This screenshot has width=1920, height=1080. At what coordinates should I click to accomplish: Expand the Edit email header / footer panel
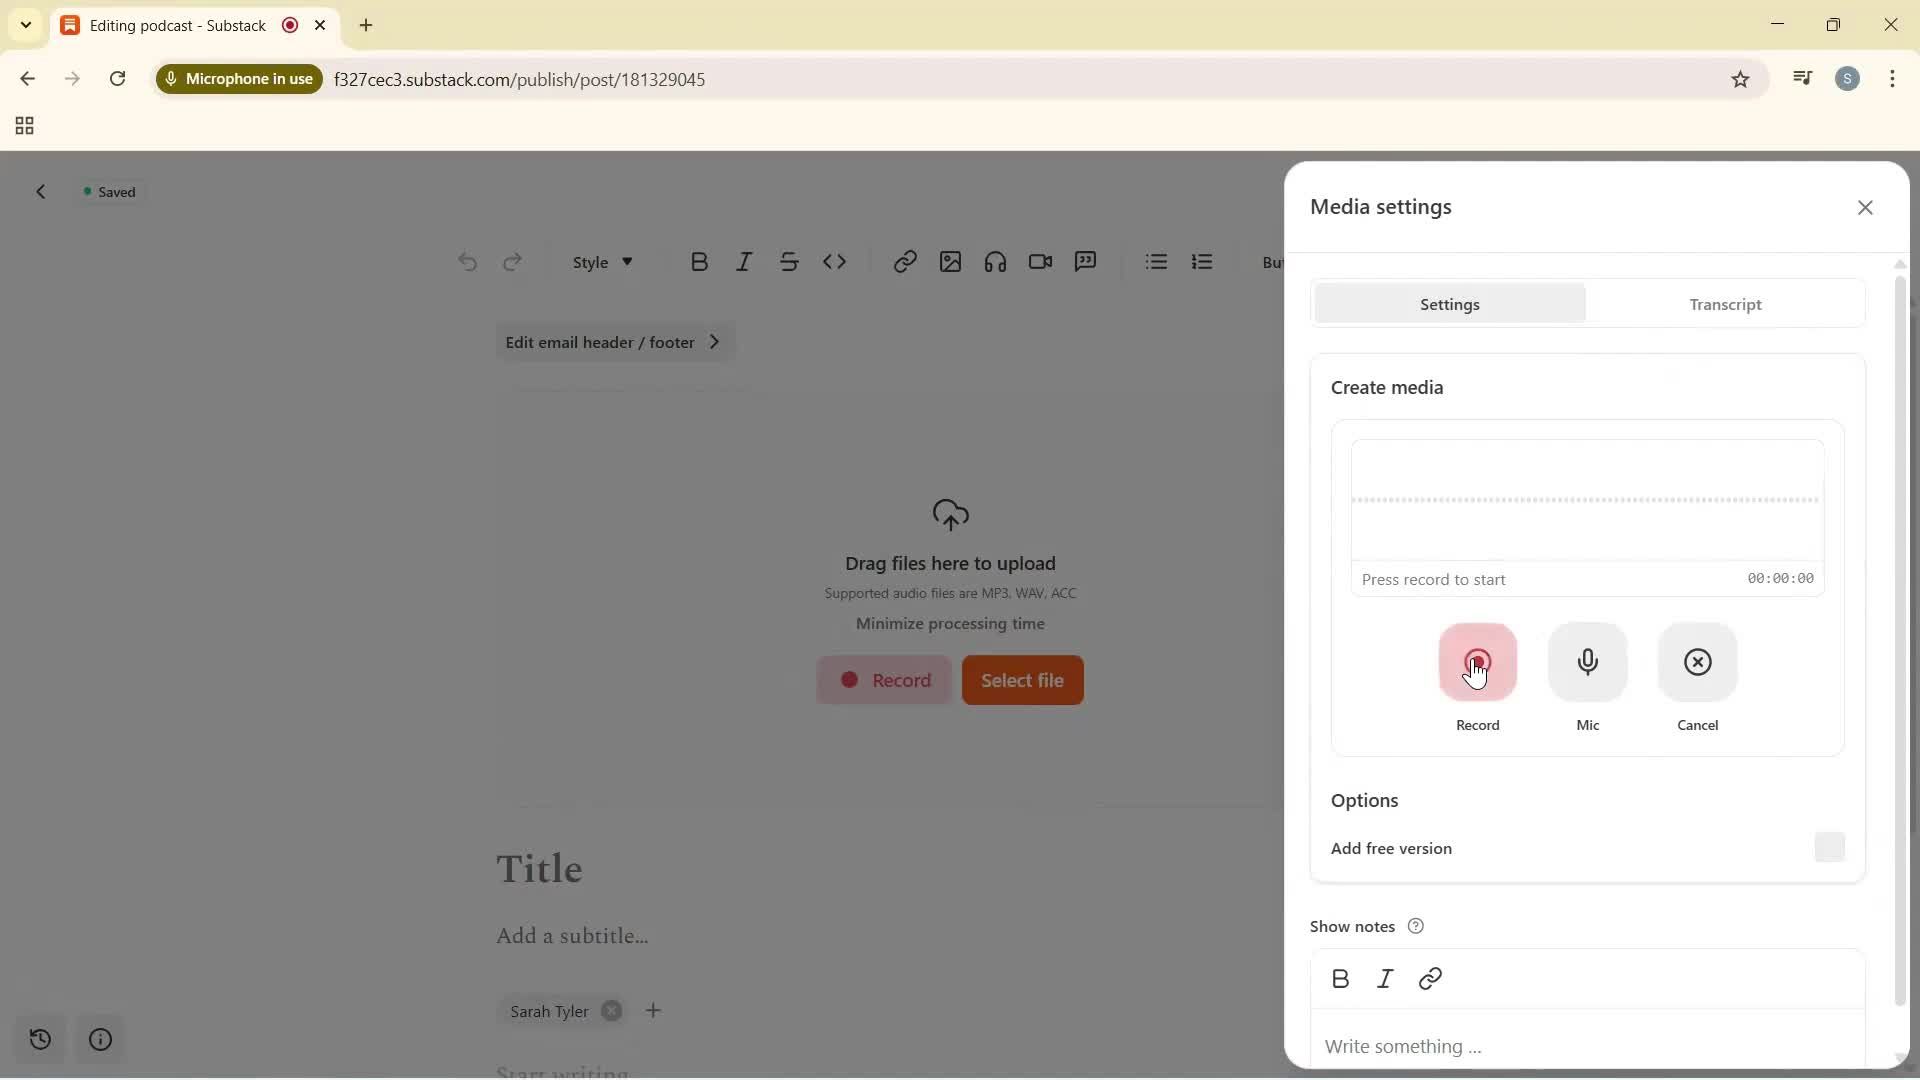(x=615, y=341)
